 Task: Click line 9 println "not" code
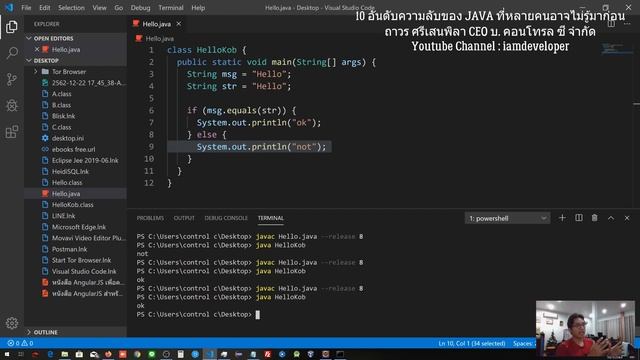(x=262, y=147)
